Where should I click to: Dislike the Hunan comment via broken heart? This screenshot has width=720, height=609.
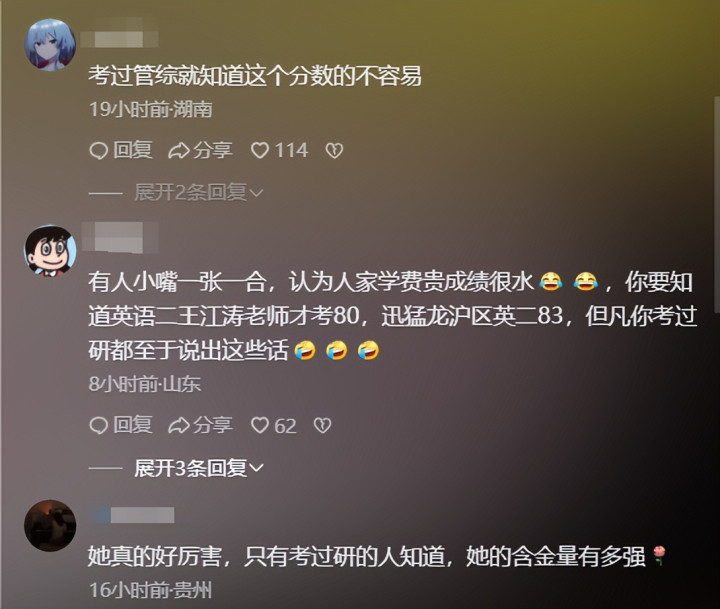coord(334,151)
